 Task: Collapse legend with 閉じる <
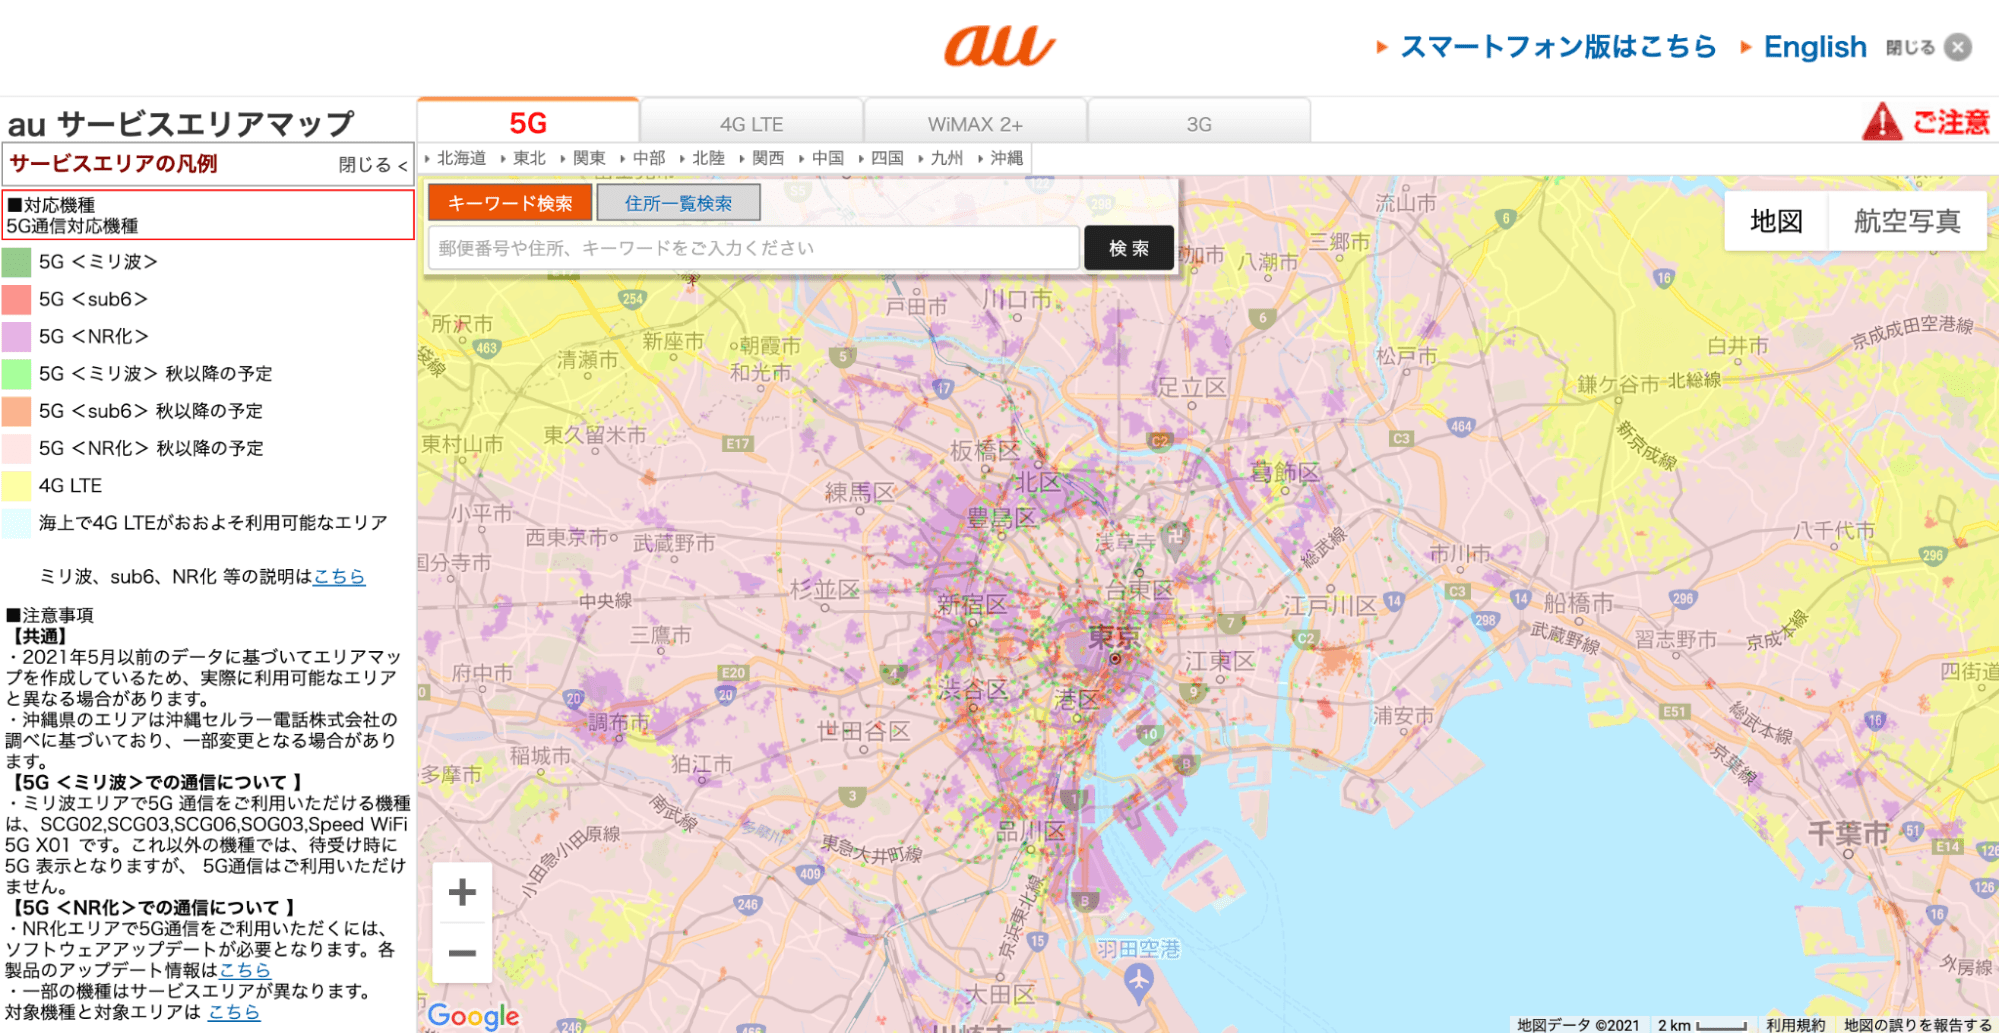tap(372, 164)
